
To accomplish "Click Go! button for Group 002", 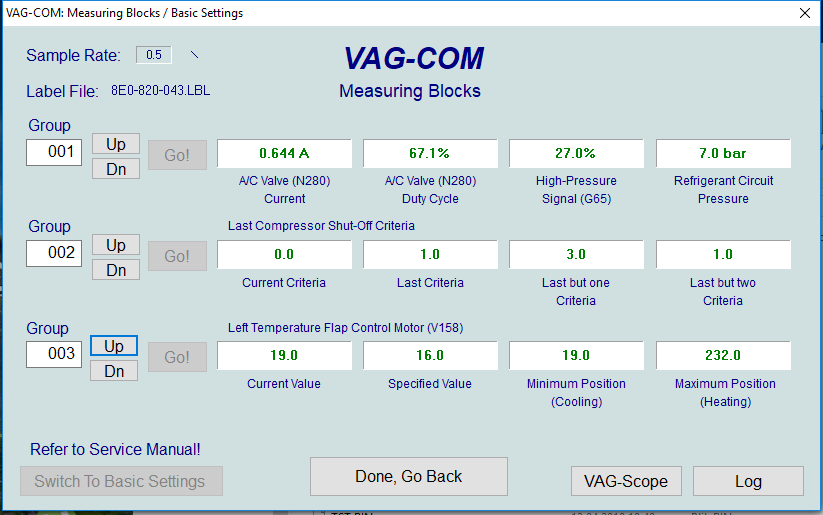I will 177,256.
